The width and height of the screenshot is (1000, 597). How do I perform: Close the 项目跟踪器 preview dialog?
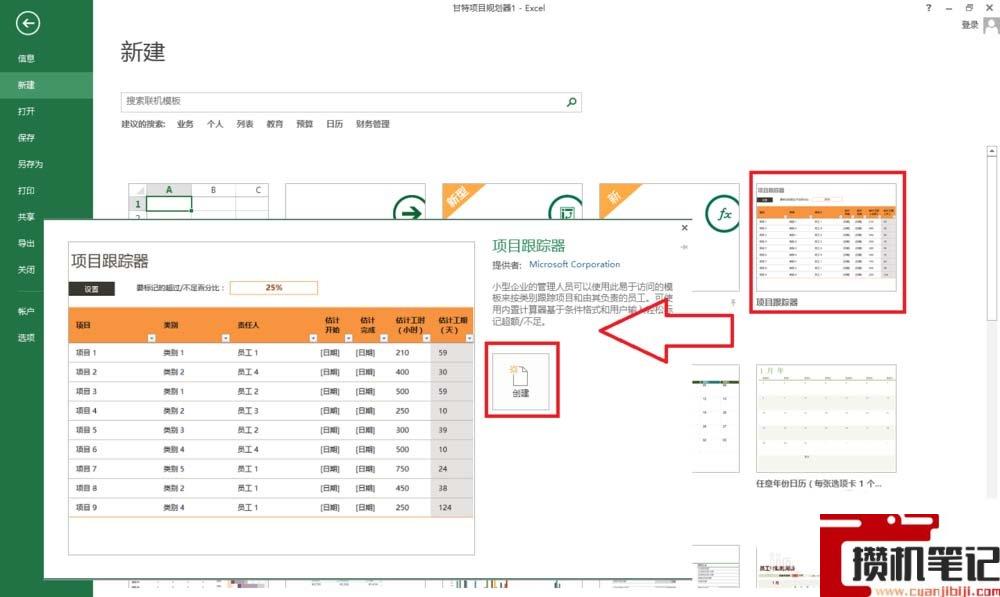coord(684,228)
